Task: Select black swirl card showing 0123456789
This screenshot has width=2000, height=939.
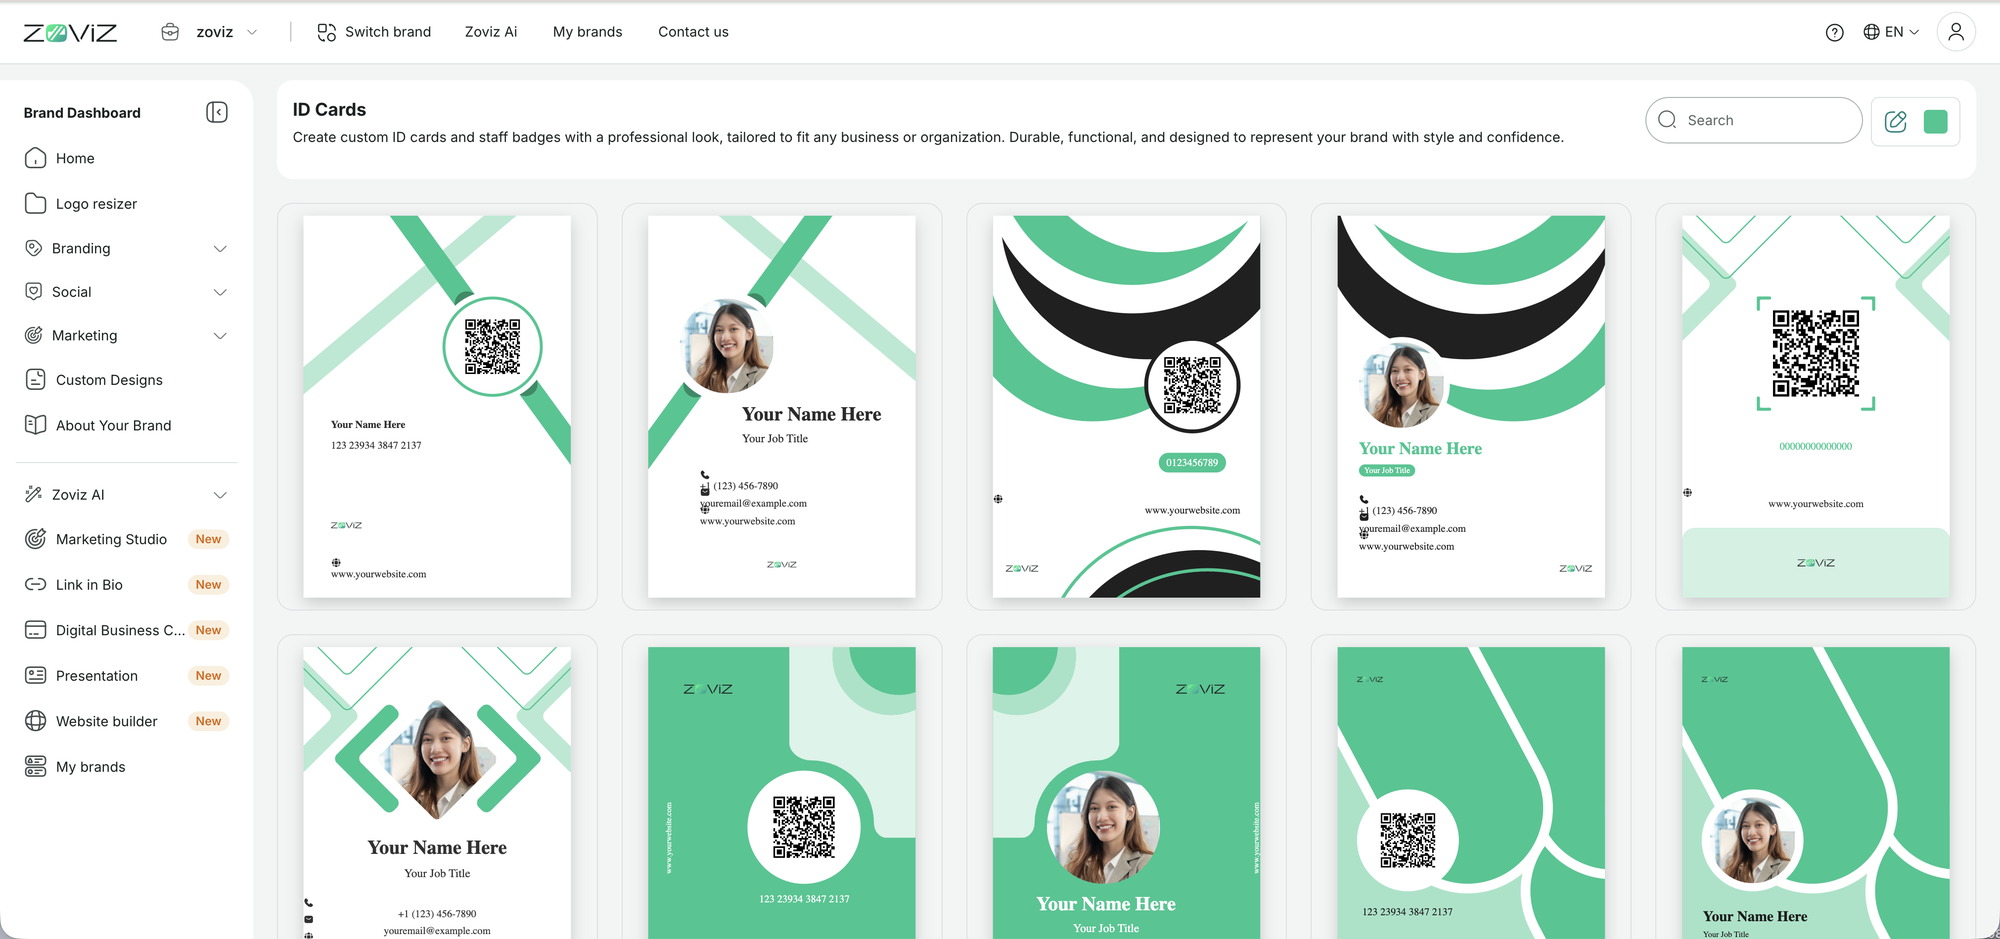Action: (x=1126, y=406)
